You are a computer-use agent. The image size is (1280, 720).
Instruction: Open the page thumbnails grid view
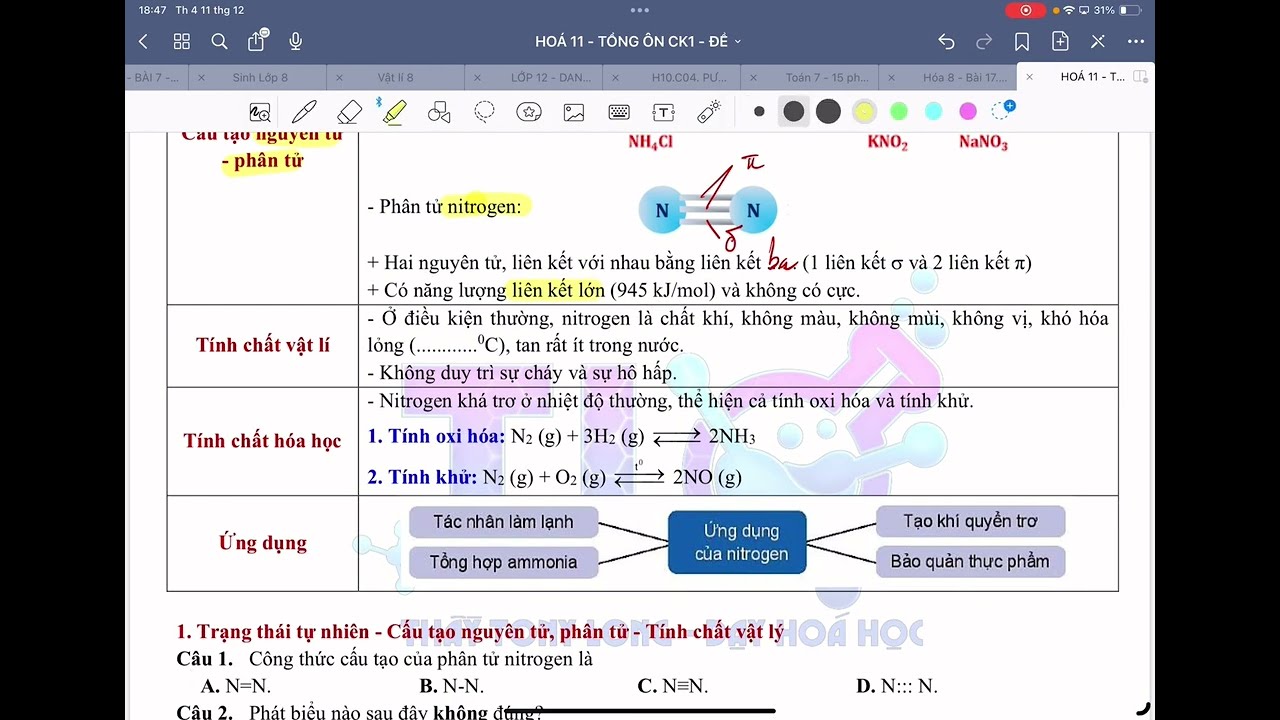(181, 41)
